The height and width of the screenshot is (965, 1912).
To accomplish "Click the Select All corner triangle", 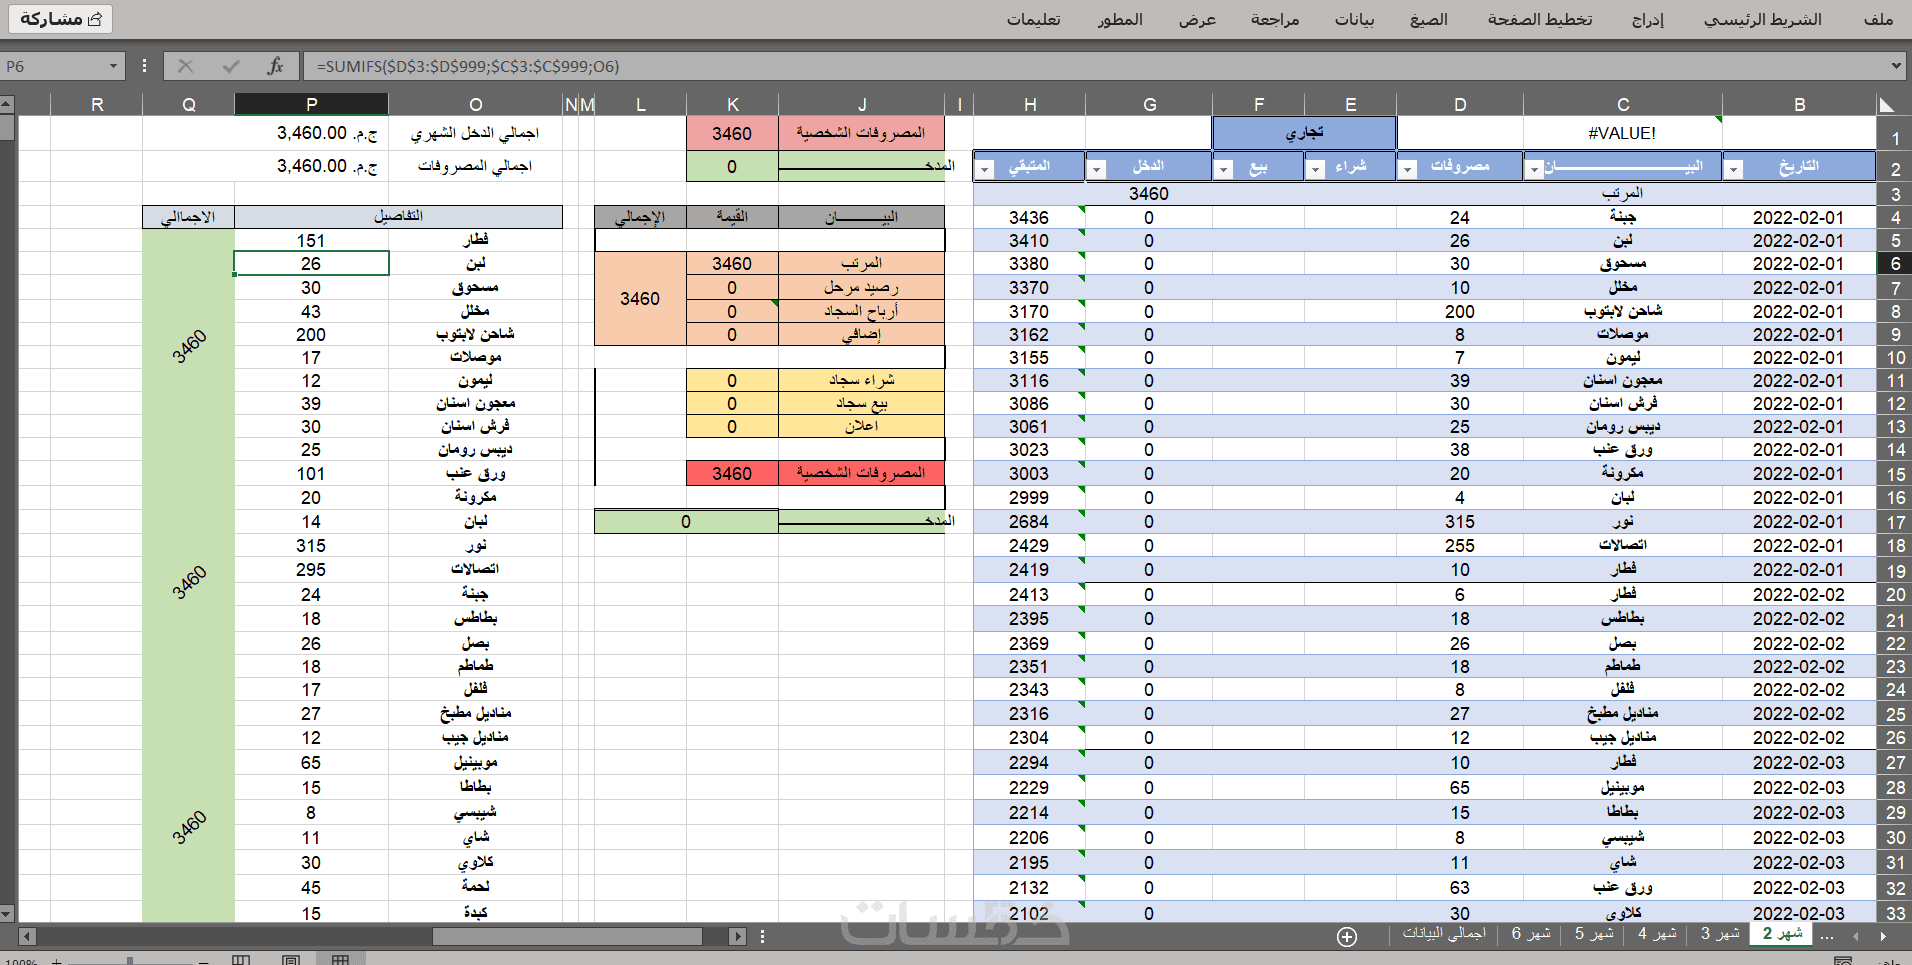I will tap(1887, 104).
